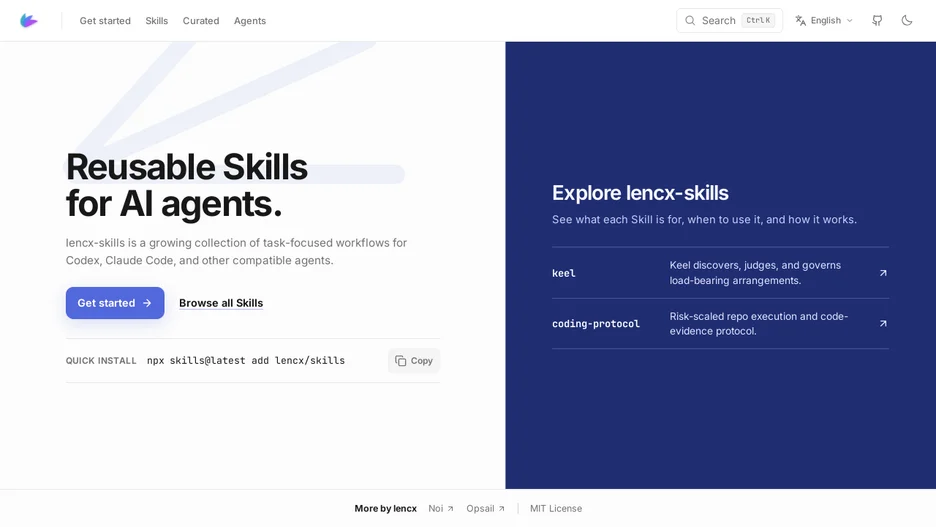
Task: Click the QUICK INSTALL label
Action: 101,360
